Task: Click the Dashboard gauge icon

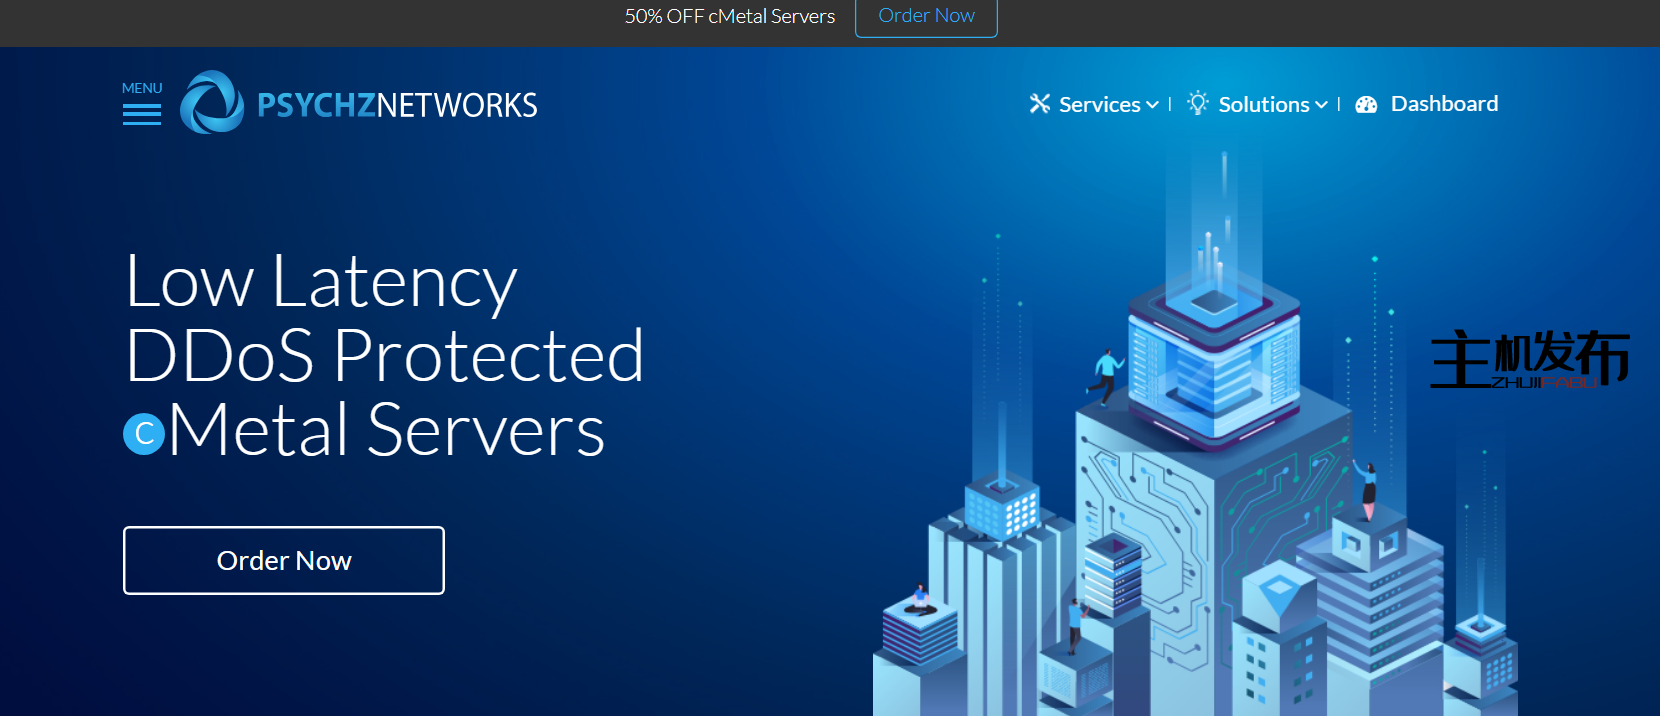Action: [x=1366, y=104]
